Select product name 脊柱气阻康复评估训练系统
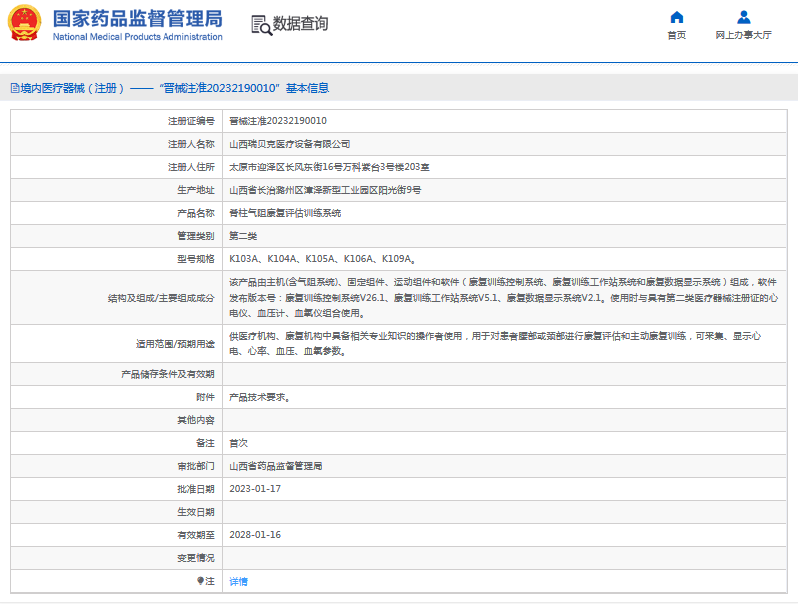 (285, 213)
